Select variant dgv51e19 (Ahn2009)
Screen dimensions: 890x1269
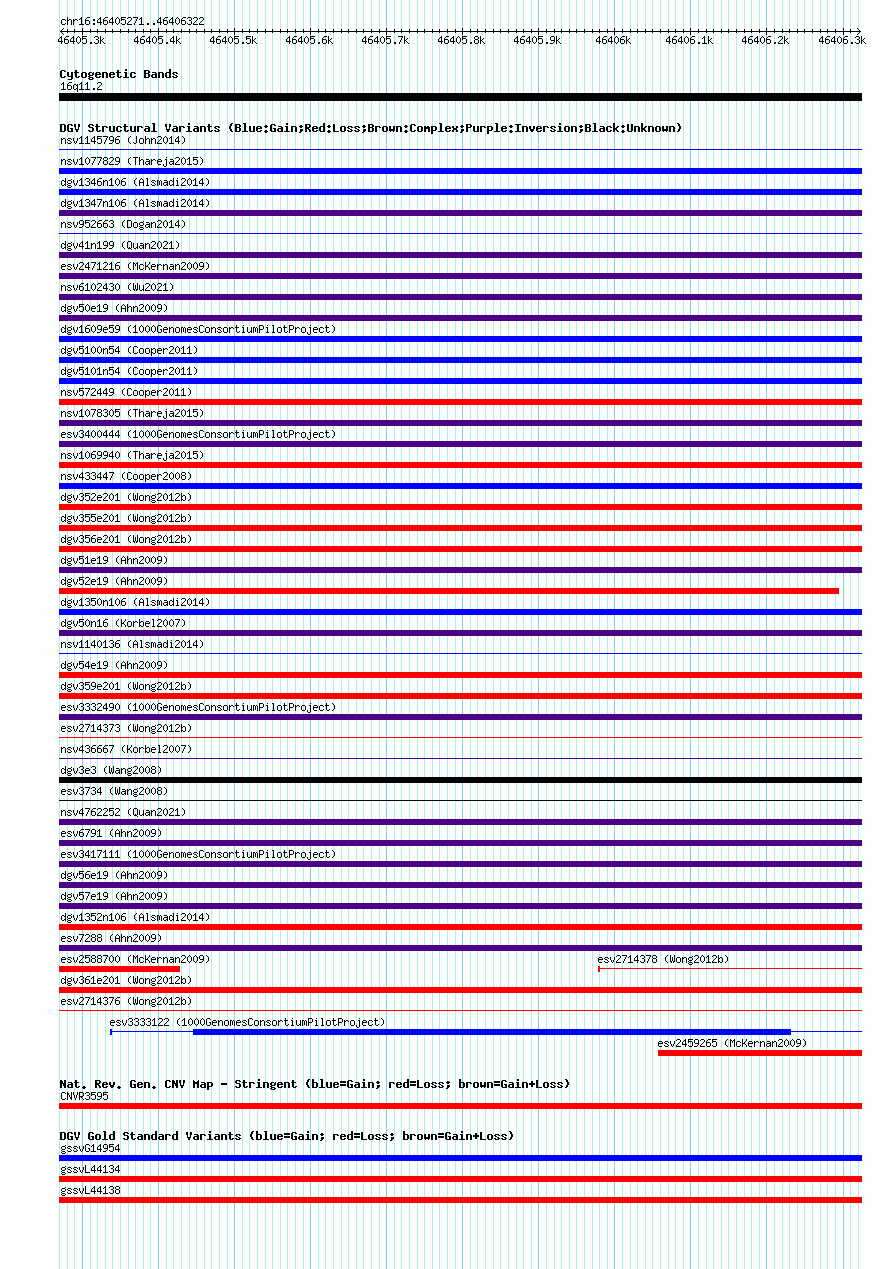(114, 560)
